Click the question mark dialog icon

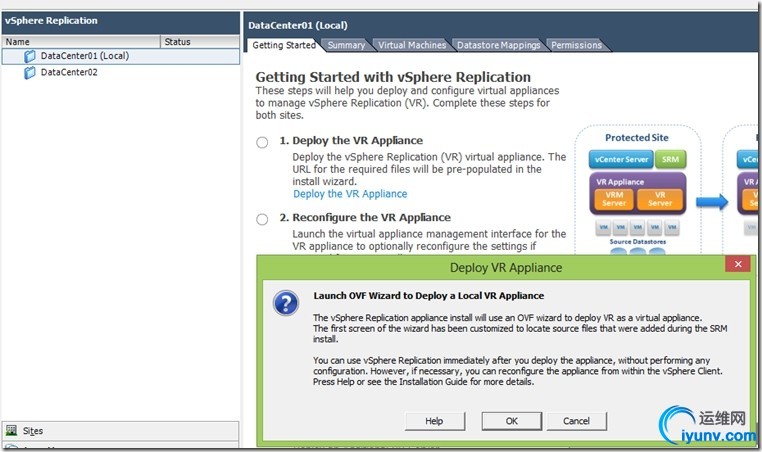pyautogui.click(x=286, y=303)
